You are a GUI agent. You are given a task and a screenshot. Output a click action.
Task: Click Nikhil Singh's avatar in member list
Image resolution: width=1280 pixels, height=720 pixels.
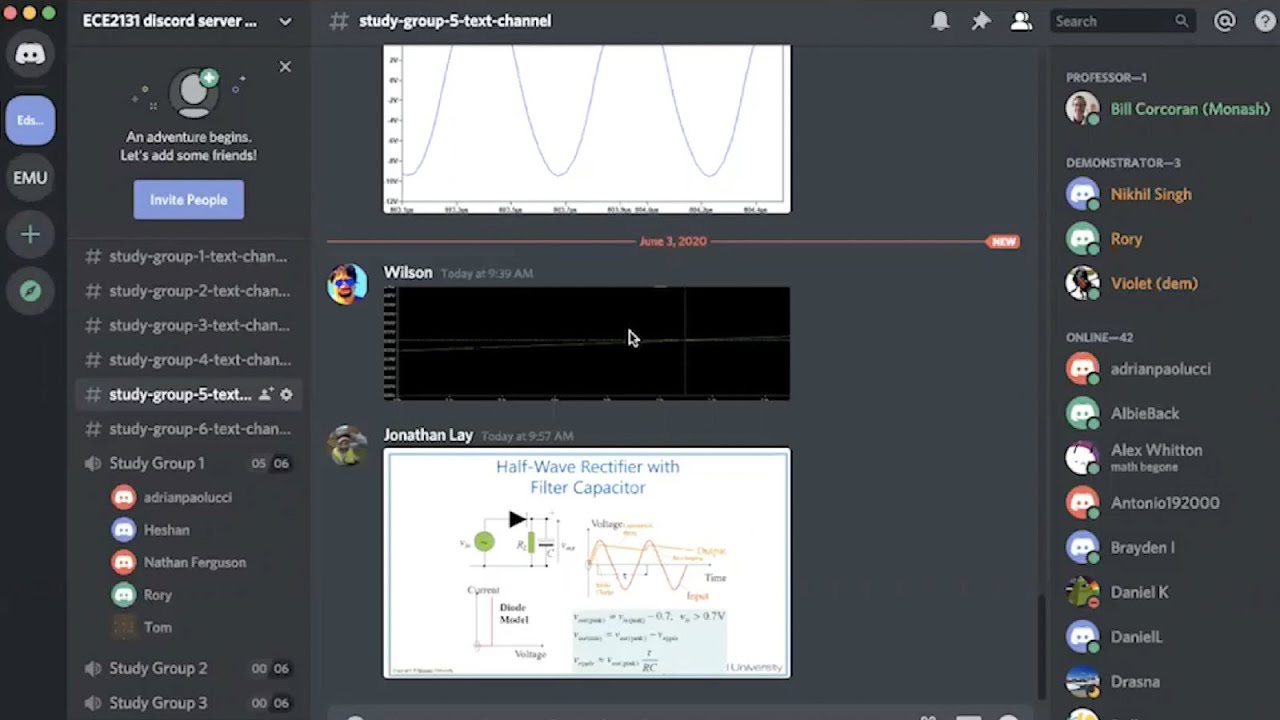pyautogui.click(x=1082, y=194)
